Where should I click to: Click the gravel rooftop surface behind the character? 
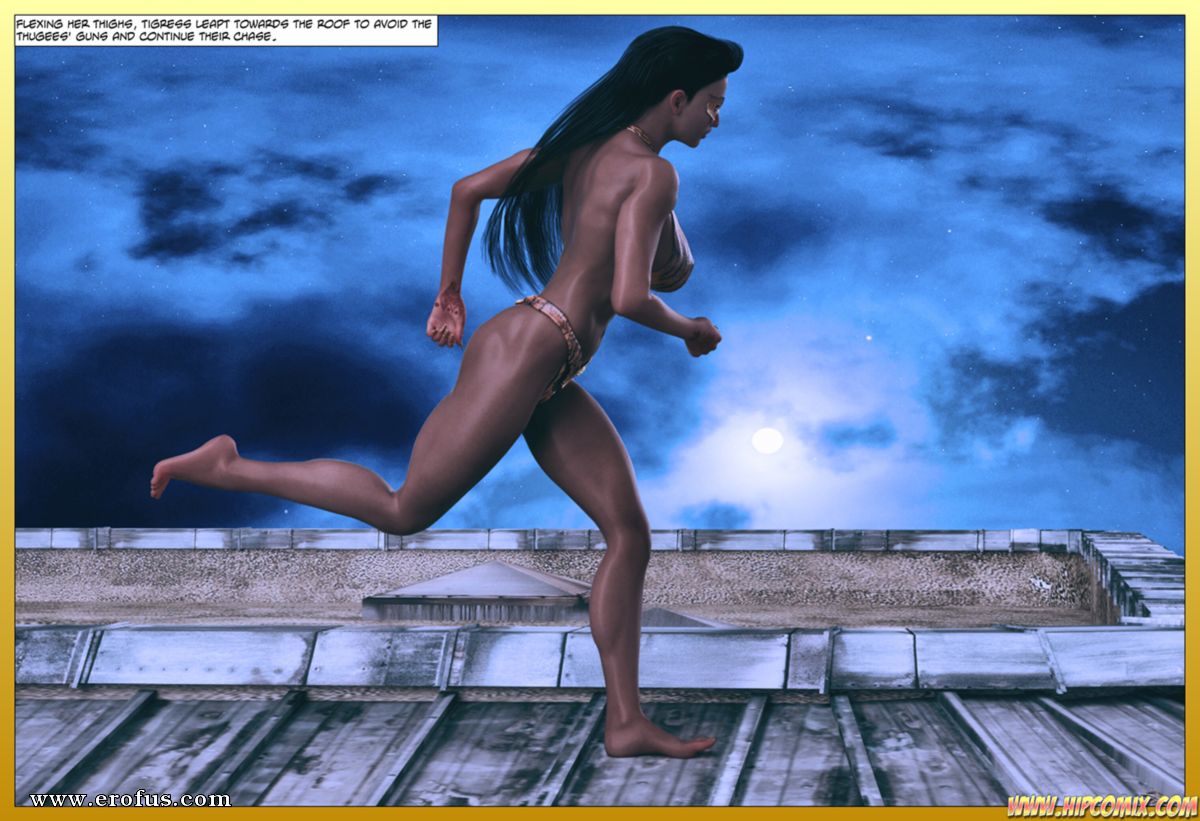click(x=850, y=585)
